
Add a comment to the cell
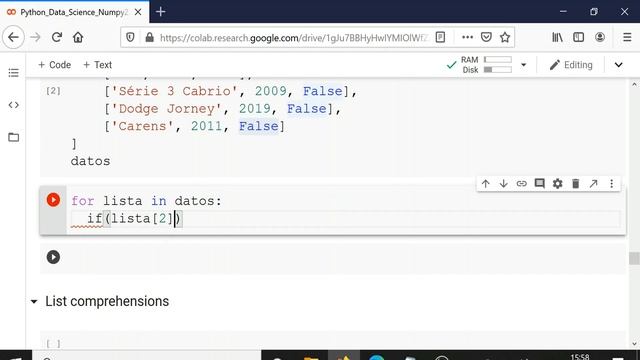click(540, 184)
